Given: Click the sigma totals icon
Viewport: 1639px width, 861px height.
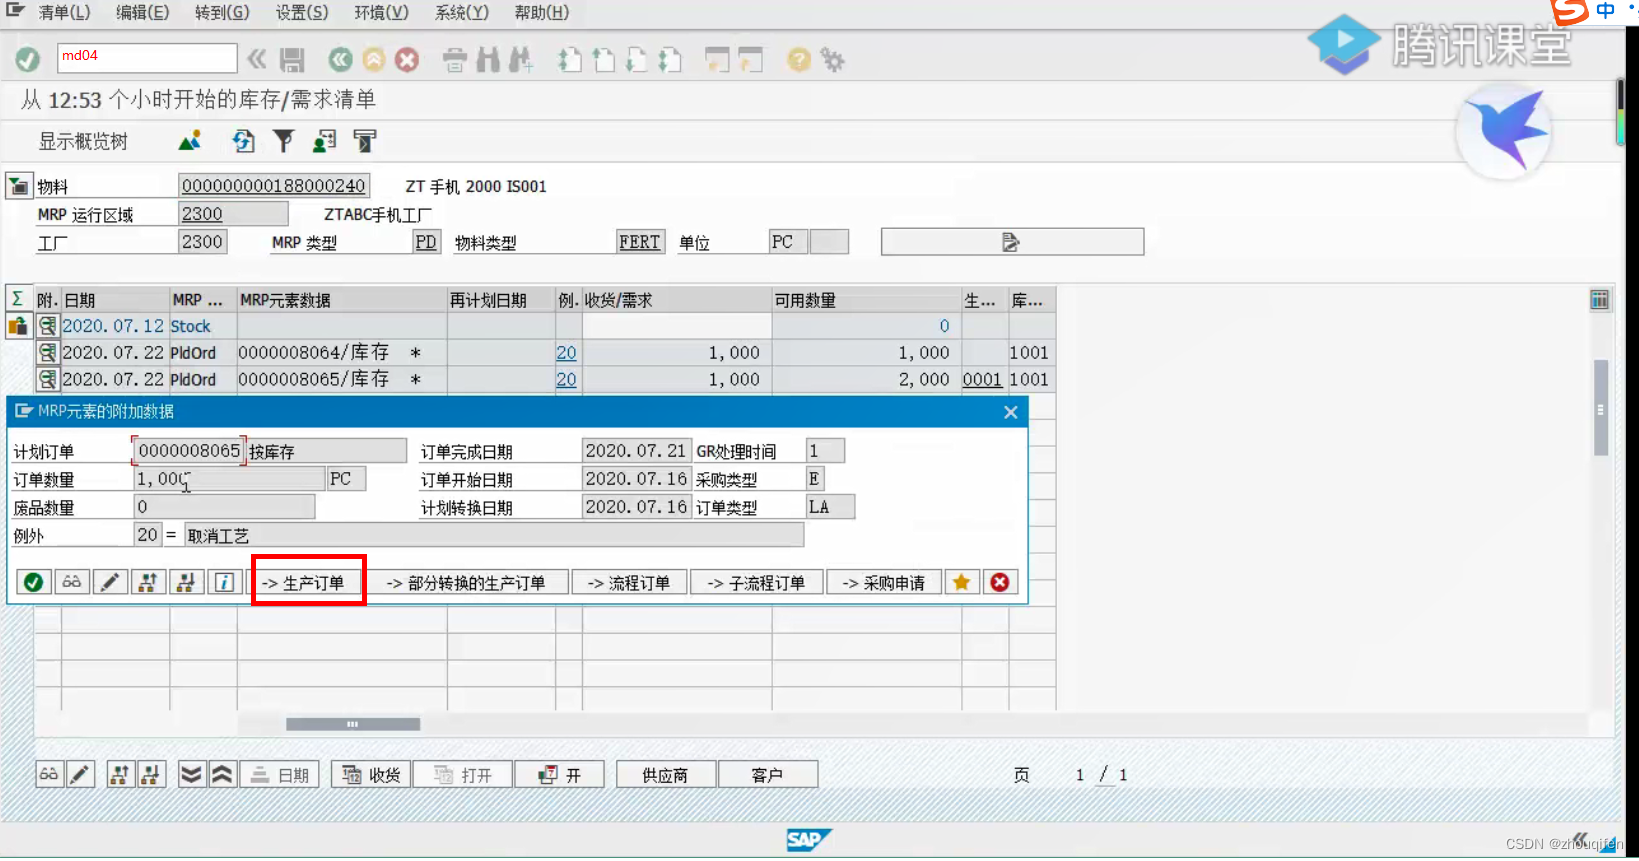Looking at the screenshot, I should pos(18,299).
